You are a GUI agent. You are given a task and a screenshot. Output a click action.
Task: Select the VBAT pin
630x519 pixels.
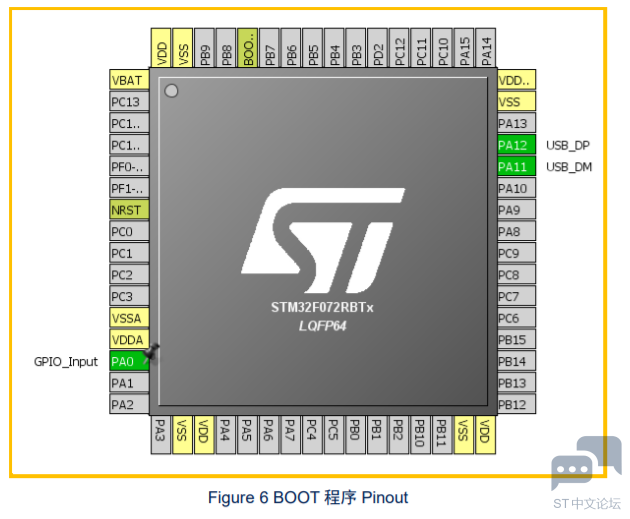point(129,80)
